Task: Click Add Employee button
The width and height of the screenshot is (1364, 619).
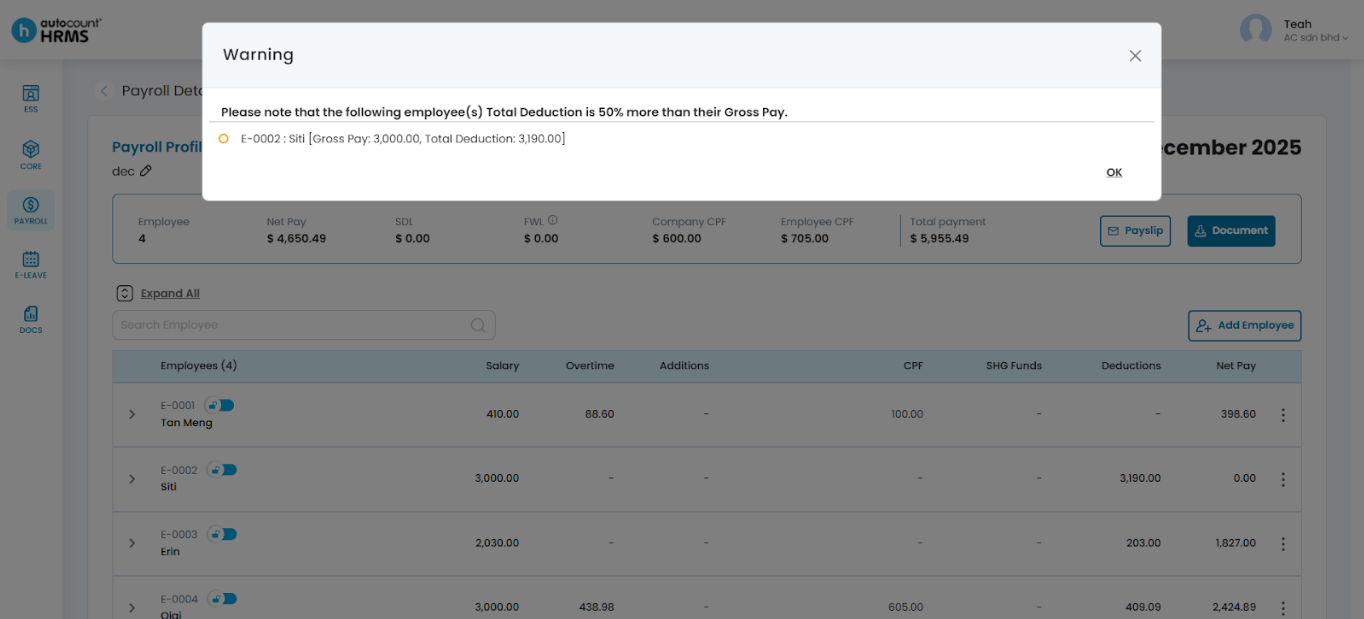Action: (1245, 326)
